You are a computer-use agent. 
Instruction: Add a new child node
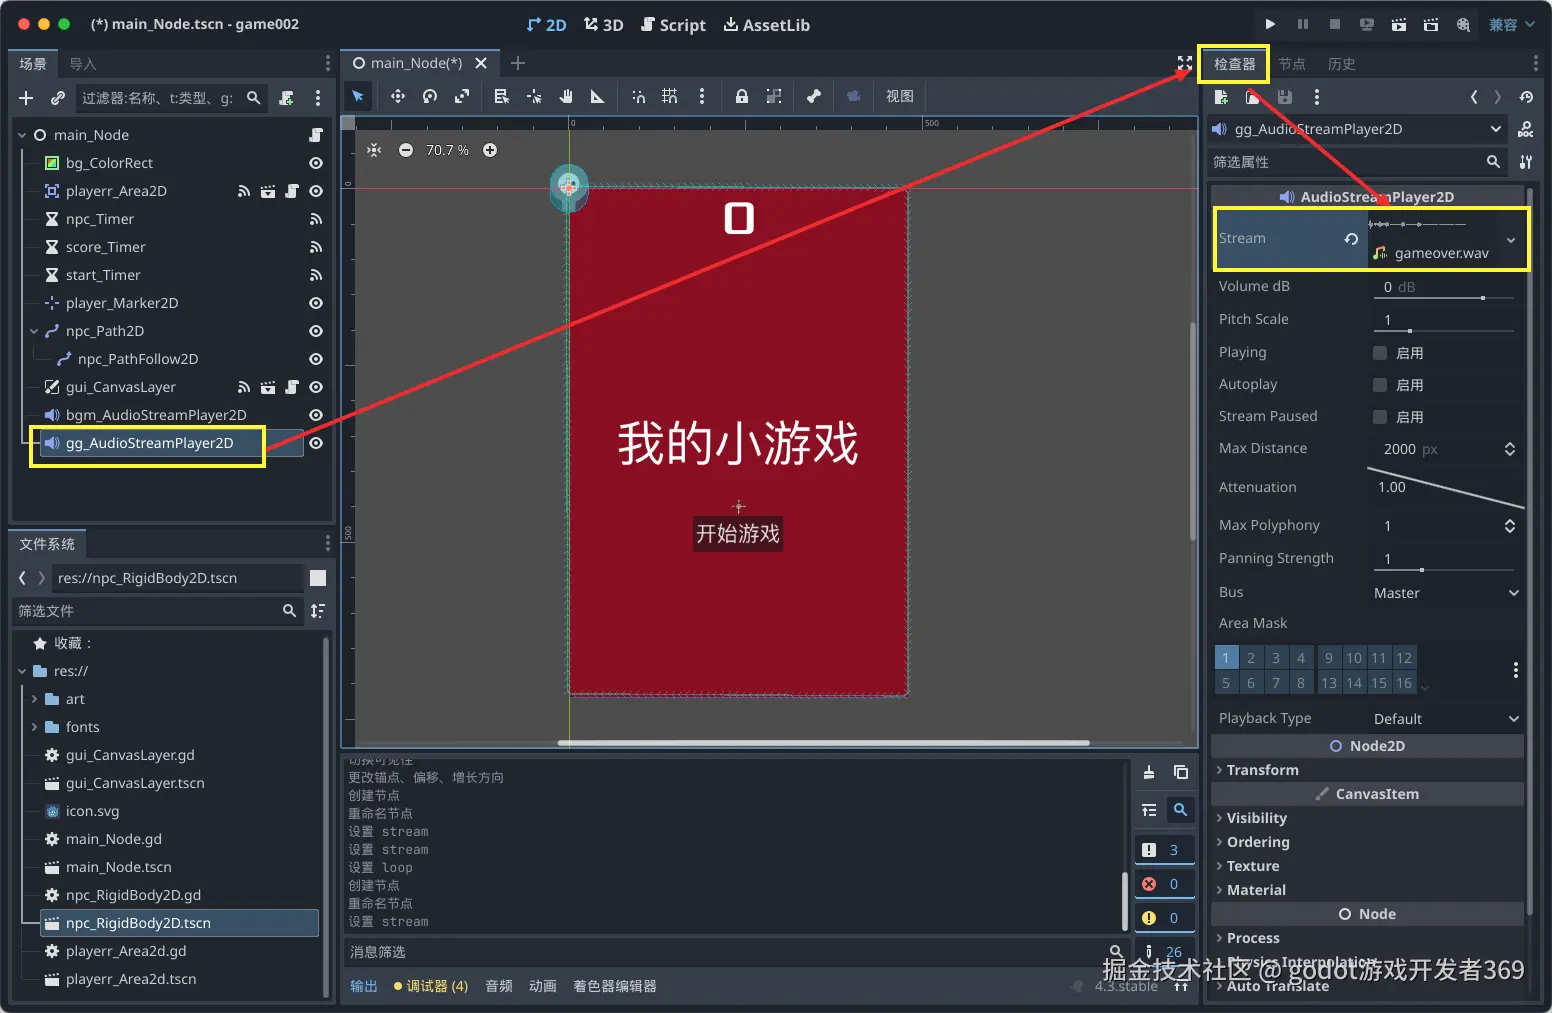point(26,98)
